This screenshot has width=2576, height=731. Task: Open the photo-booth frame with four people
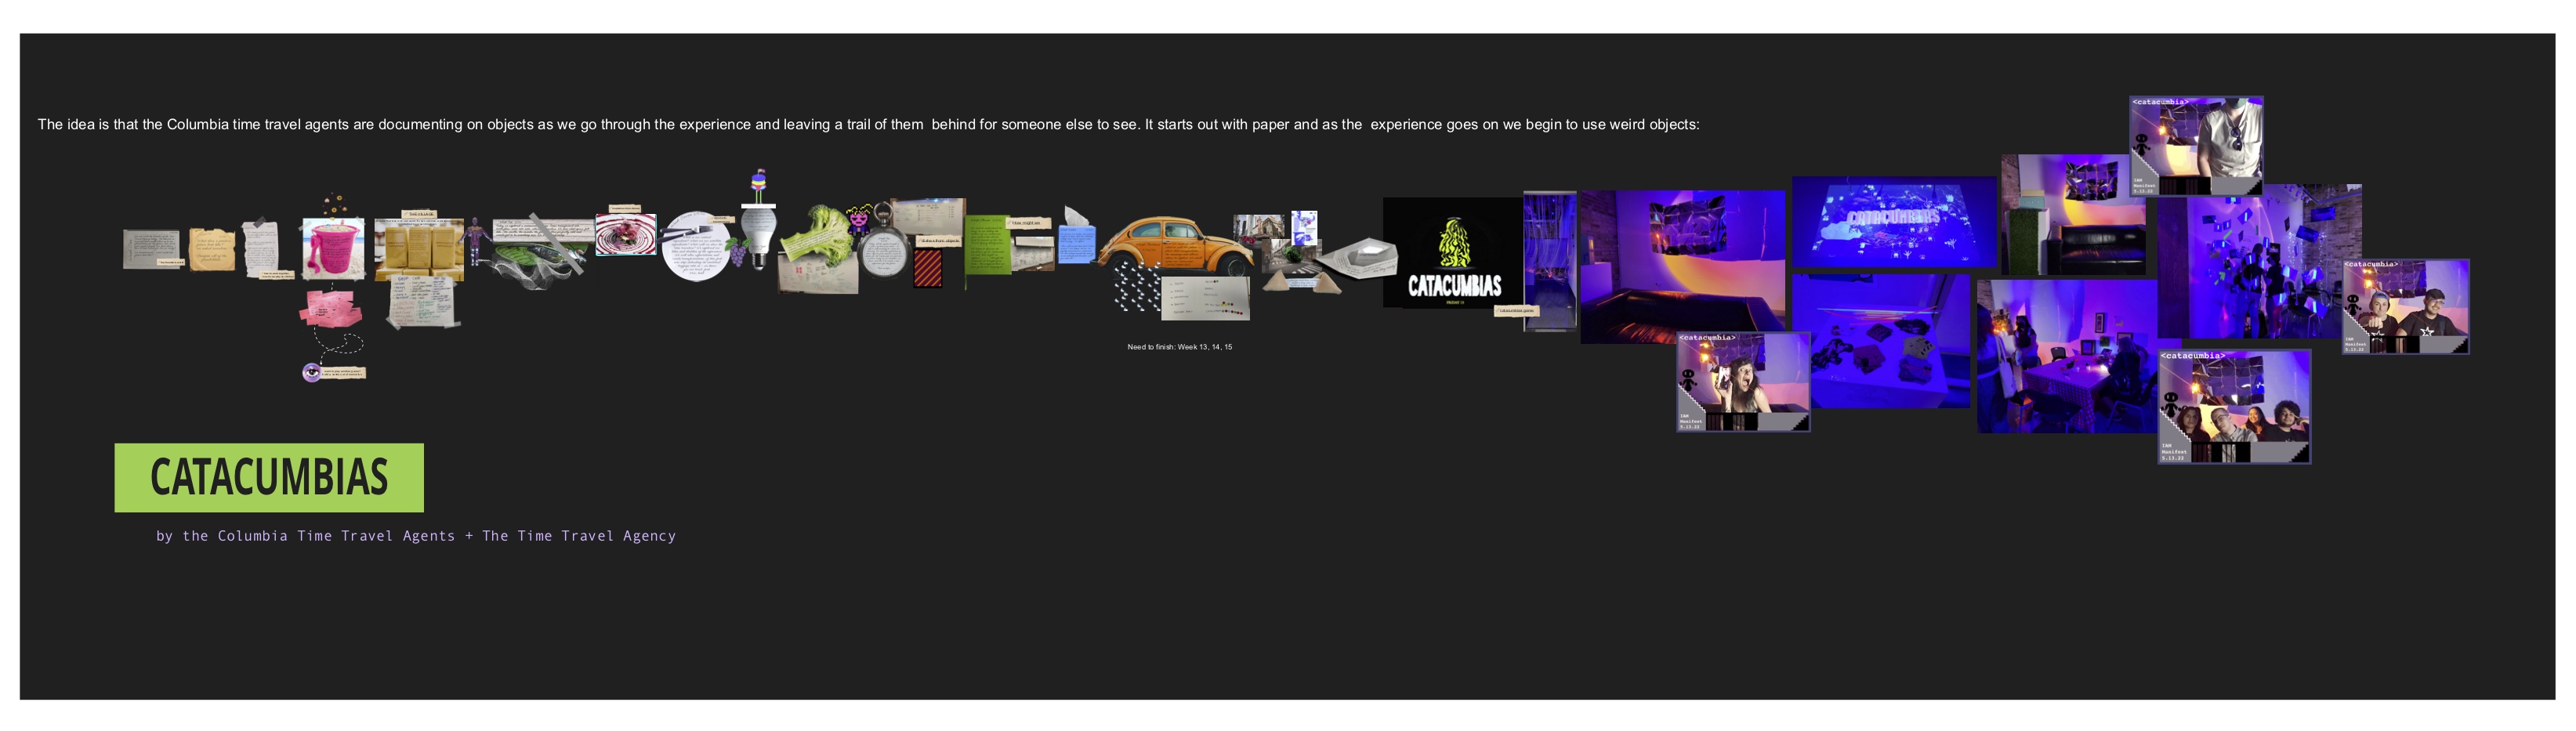(x=2234, y=407)
